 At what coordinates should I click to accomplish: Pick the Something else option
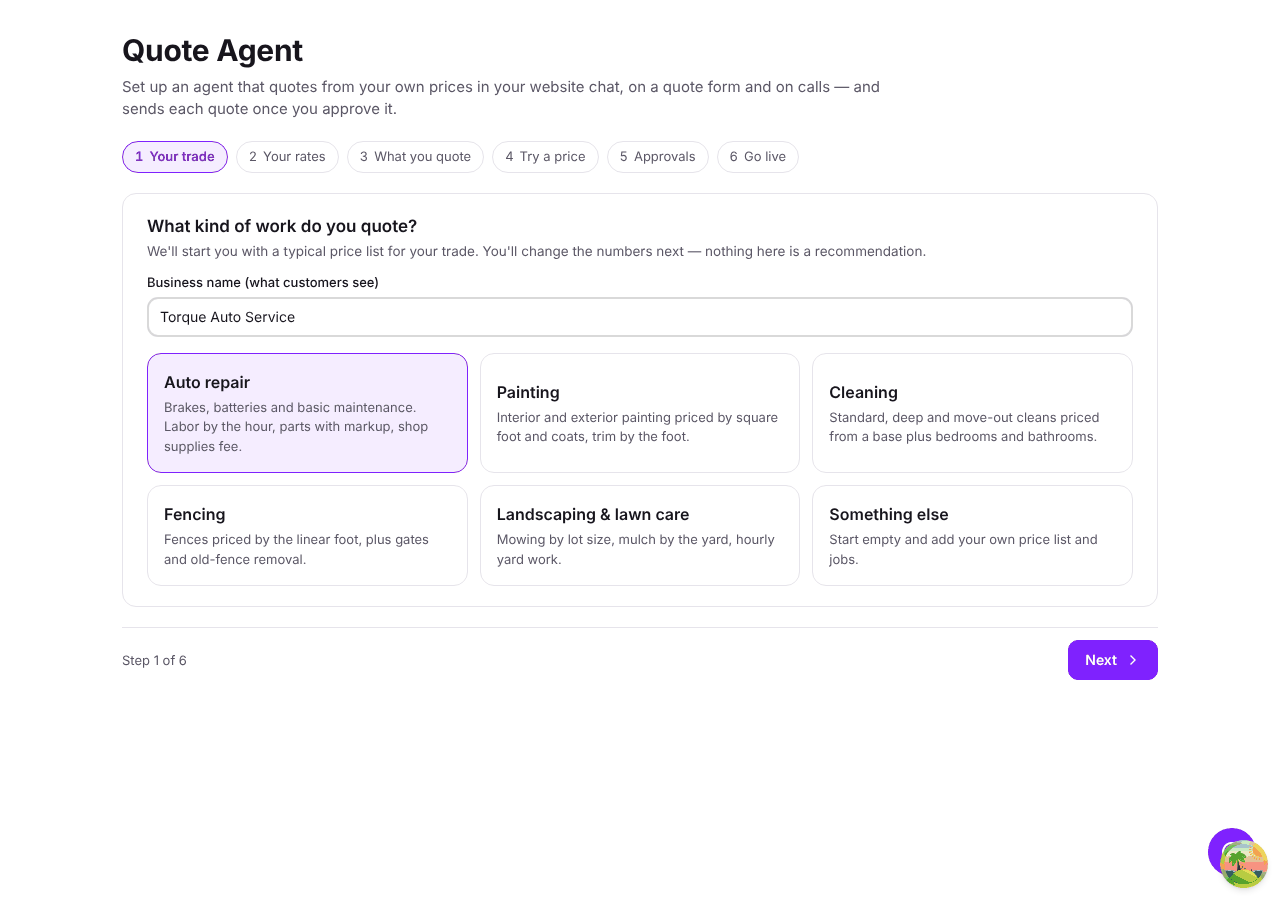tap(972, 536)
